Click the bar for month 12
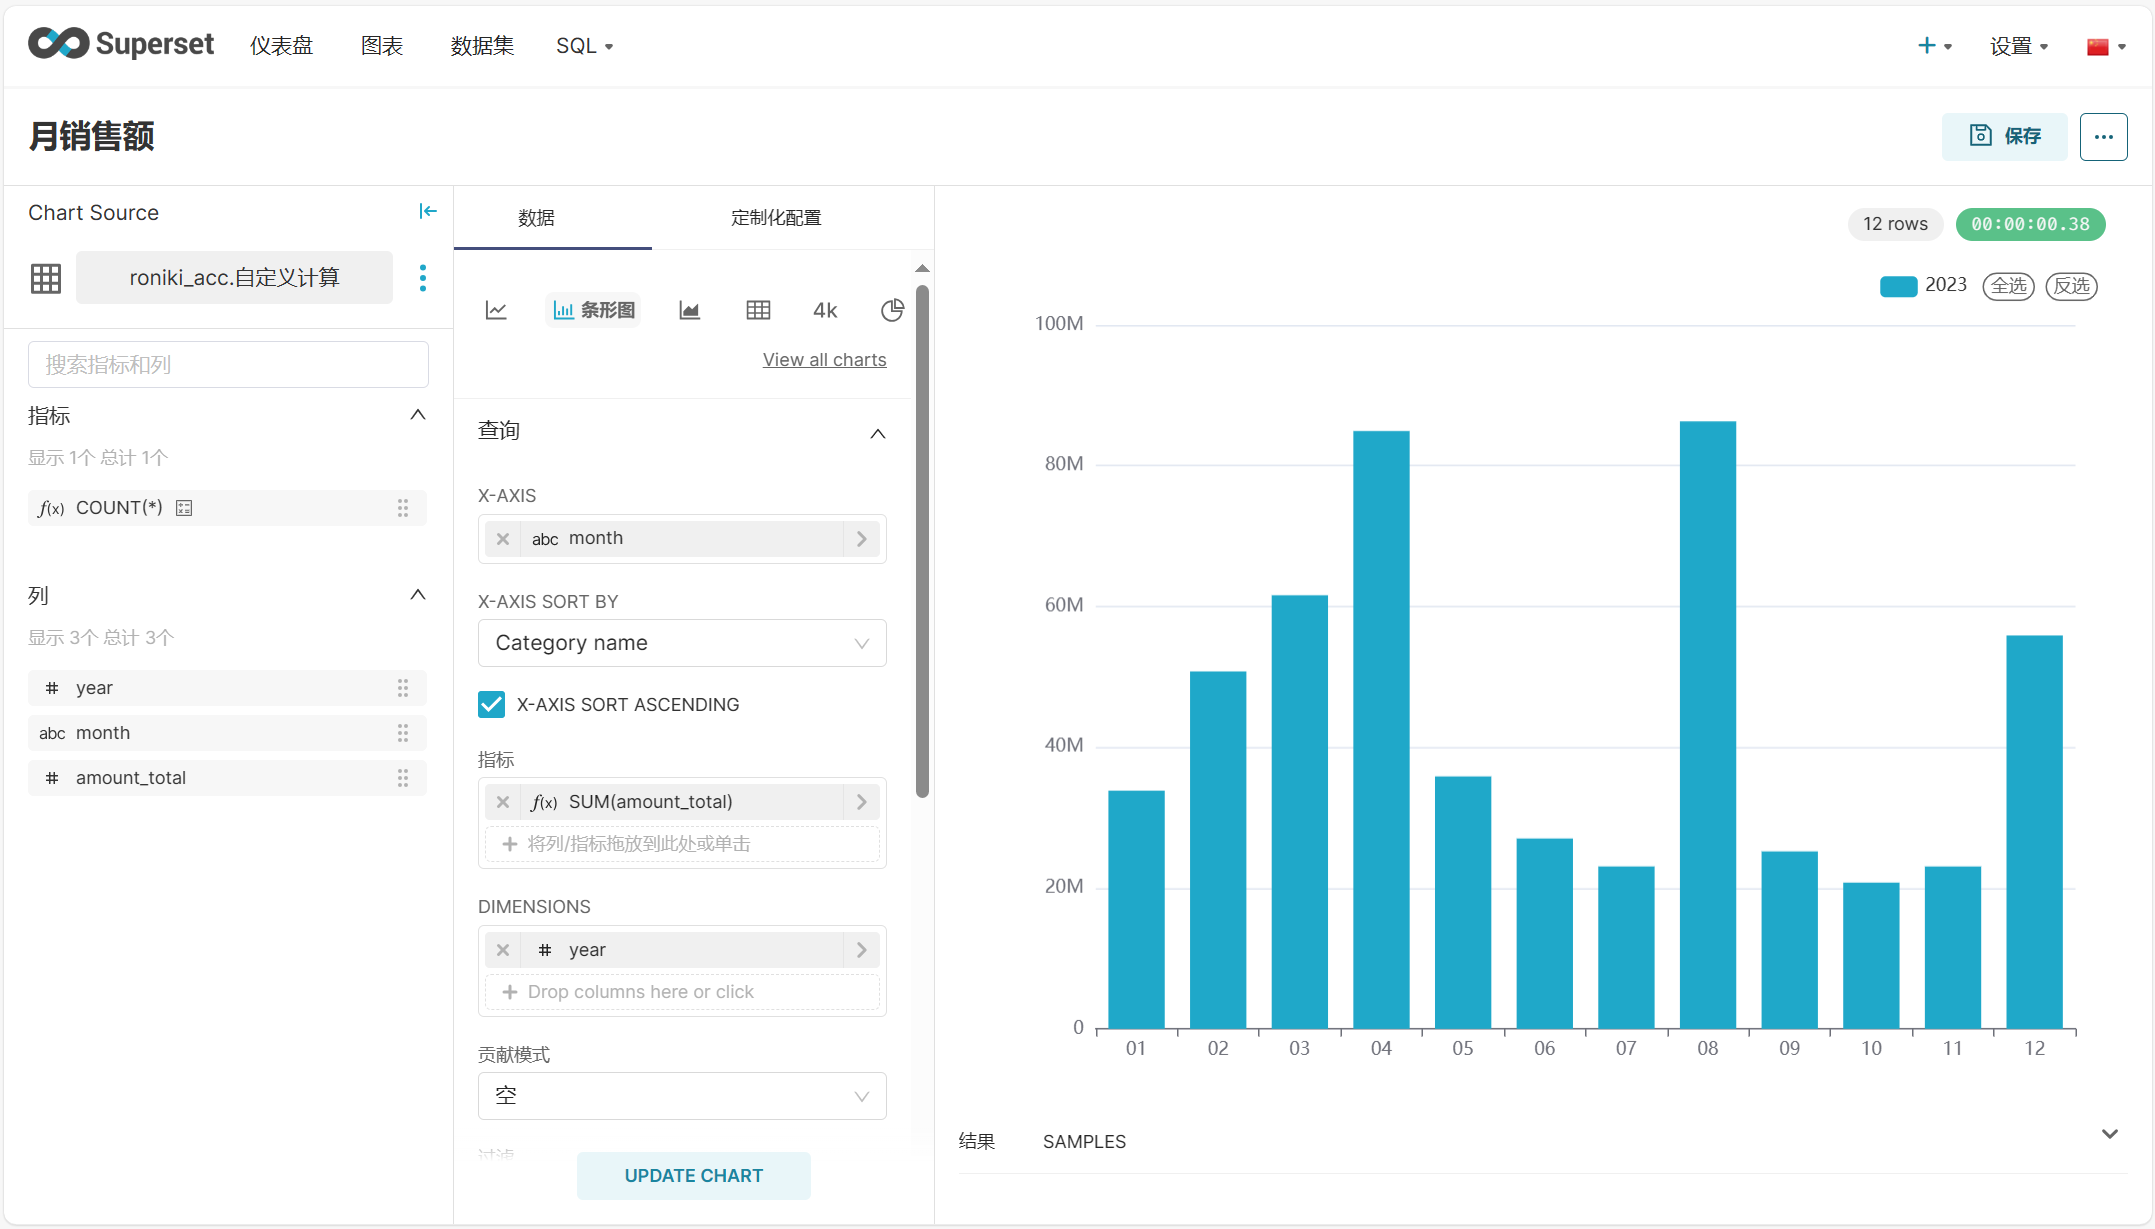Viewport: 2155px width, 1229px height. pos(2034,832)
